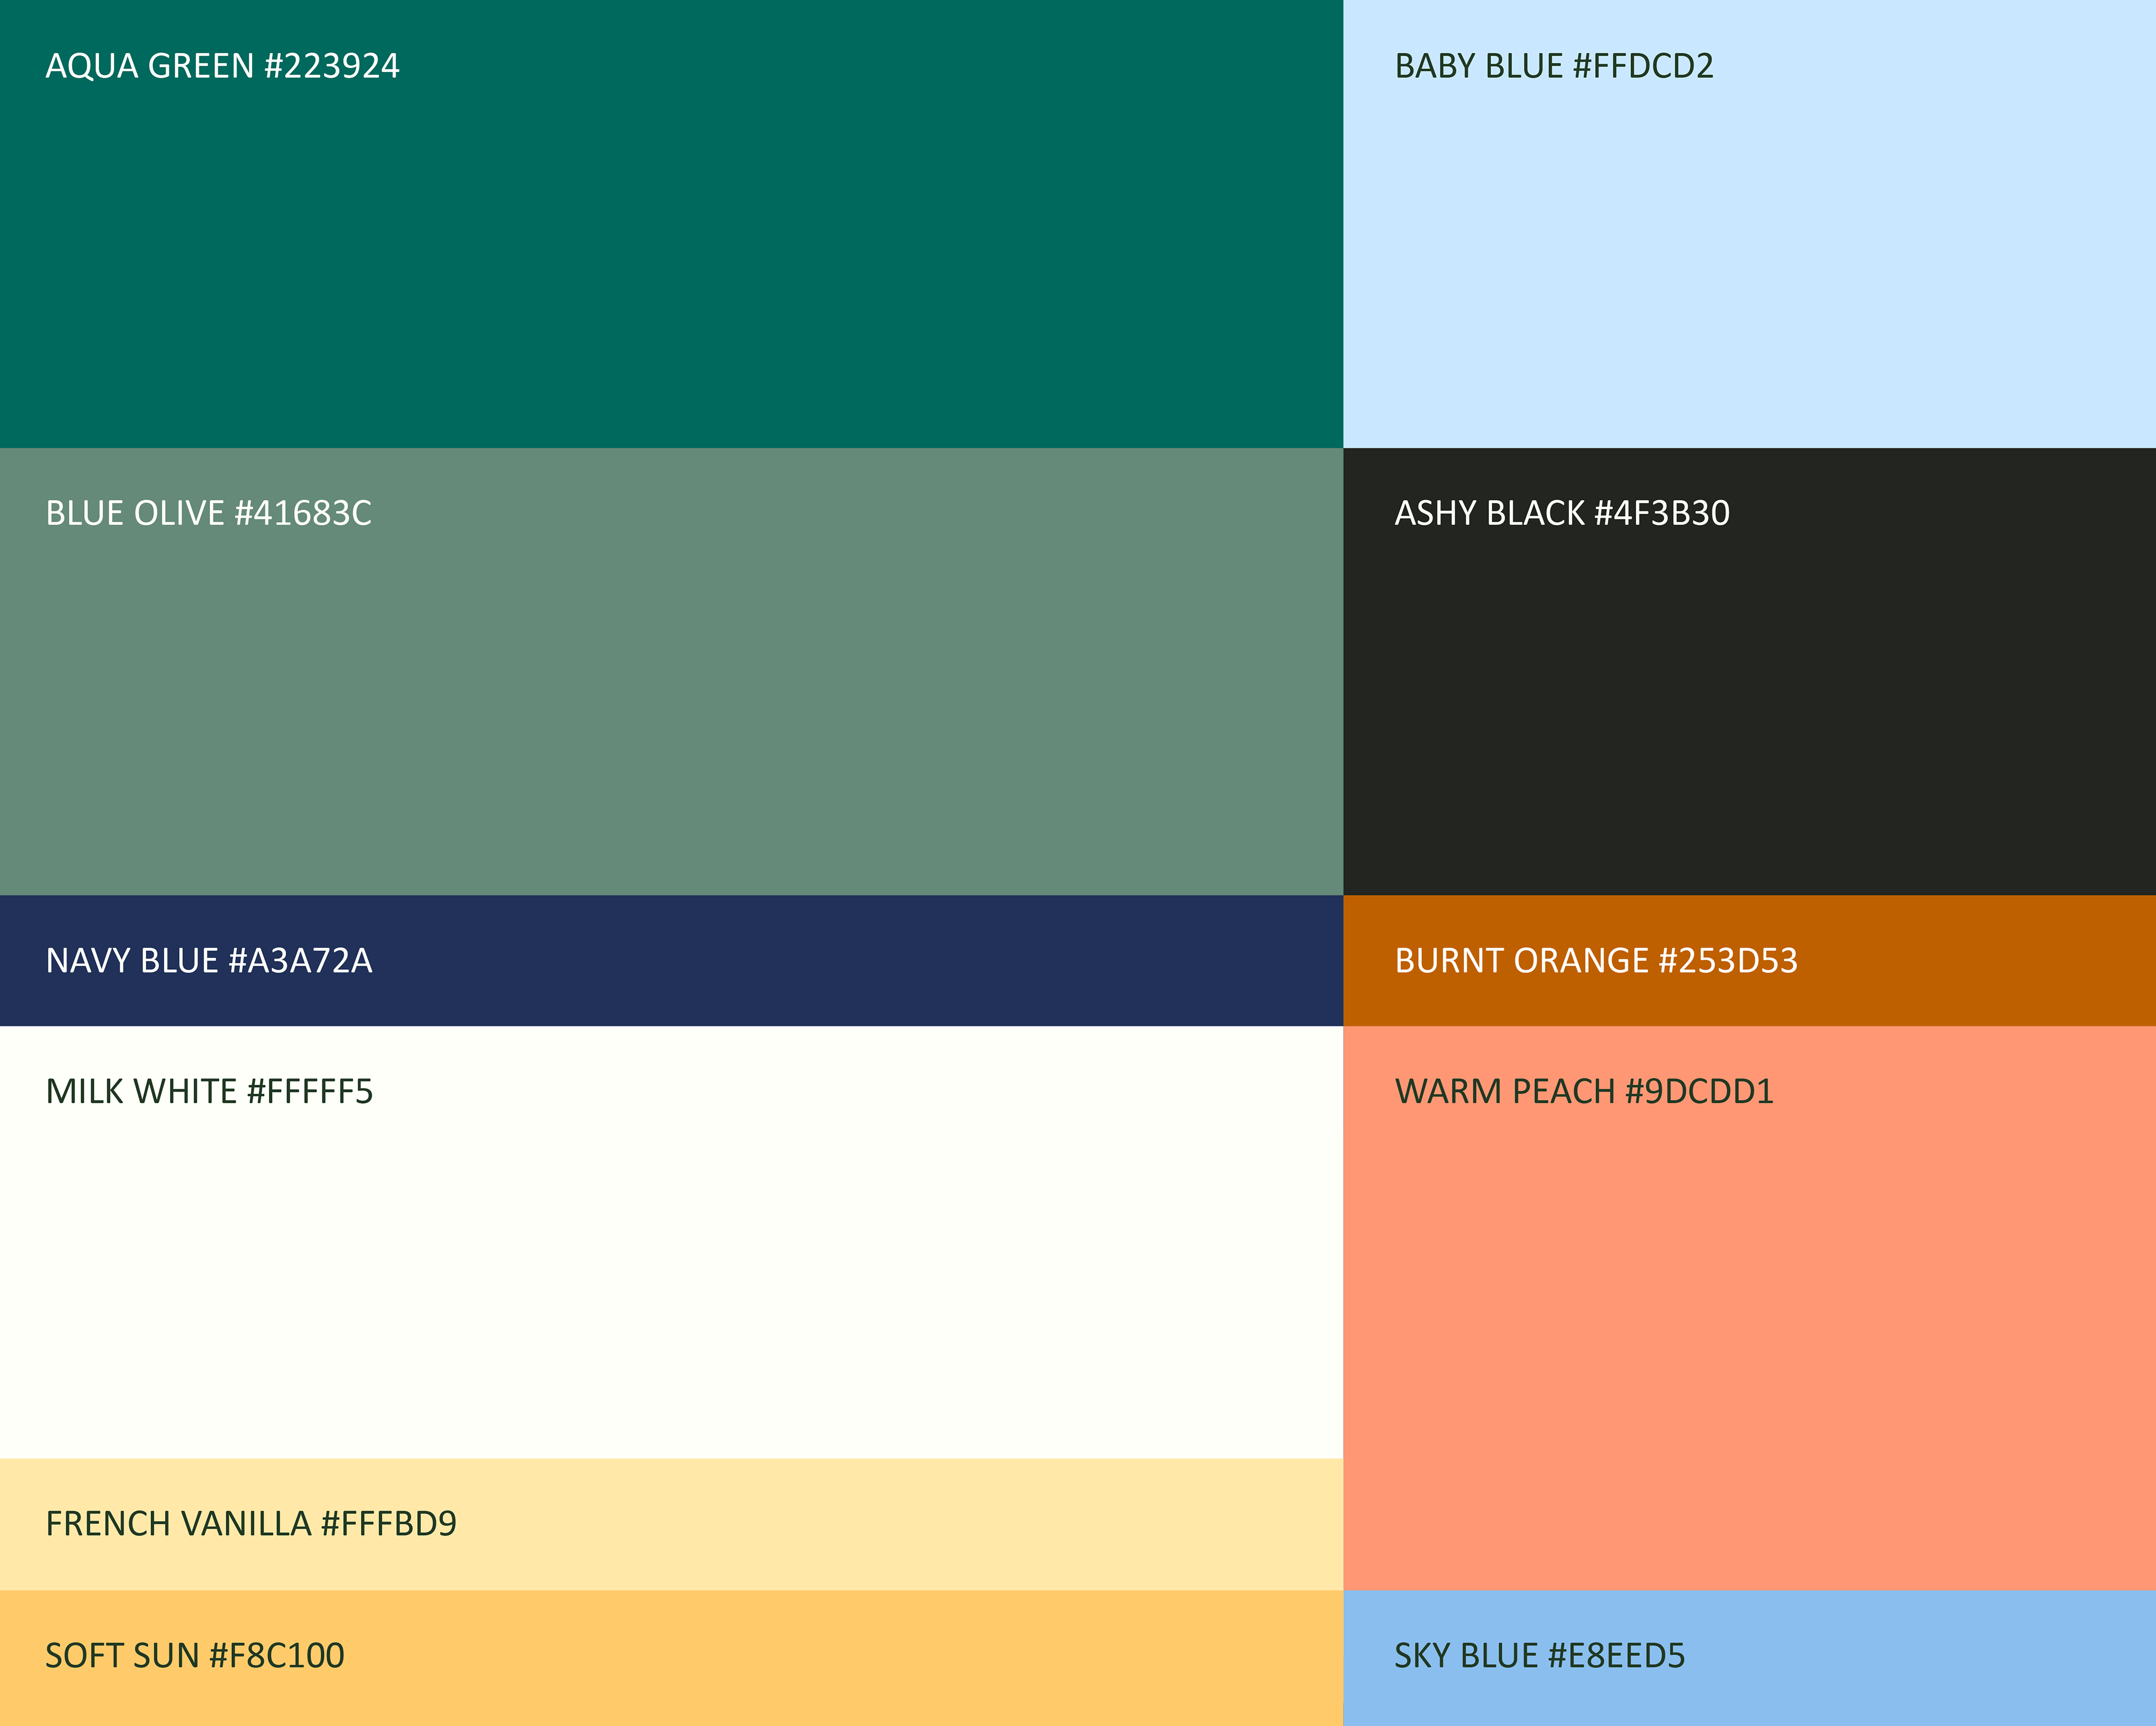Click the MILK WHITE #FFFFF5 text
The height and width of the screenshot is (1726, 2156).
(x=209, y=1091)
